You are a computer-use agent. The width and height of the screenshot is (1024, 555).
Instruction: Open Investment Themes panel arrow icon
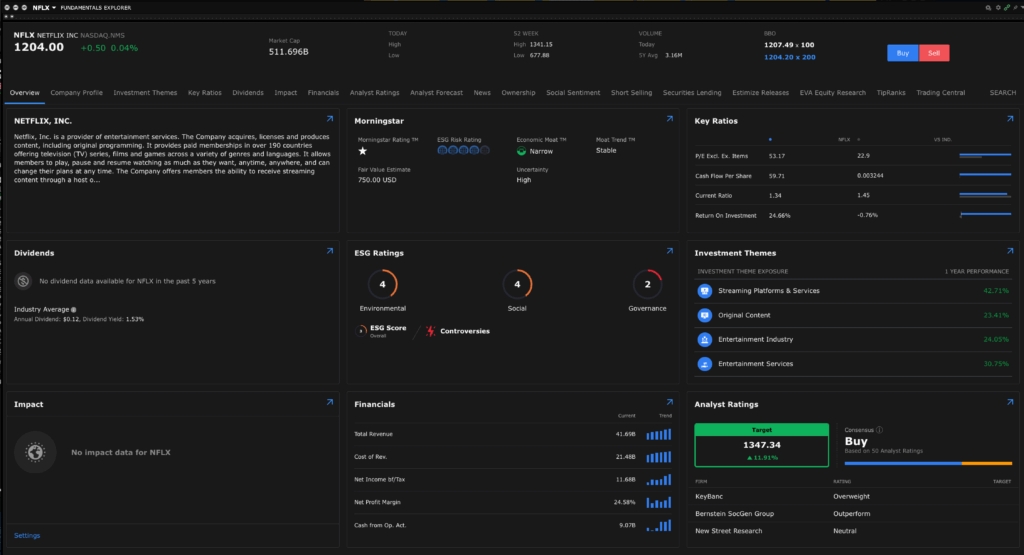(1010, 252)
